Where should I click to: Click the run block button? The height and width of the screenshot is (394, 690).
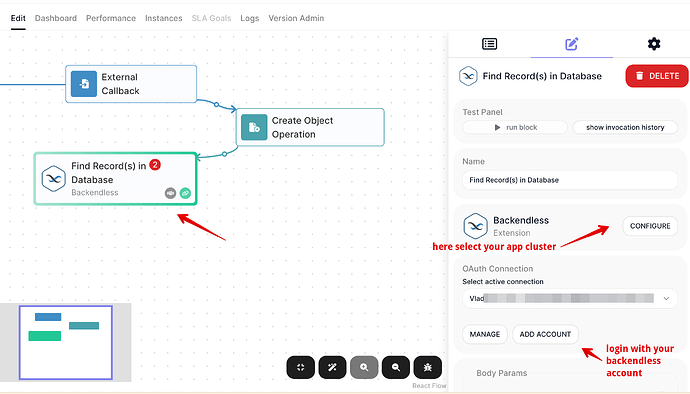point(515,127)
